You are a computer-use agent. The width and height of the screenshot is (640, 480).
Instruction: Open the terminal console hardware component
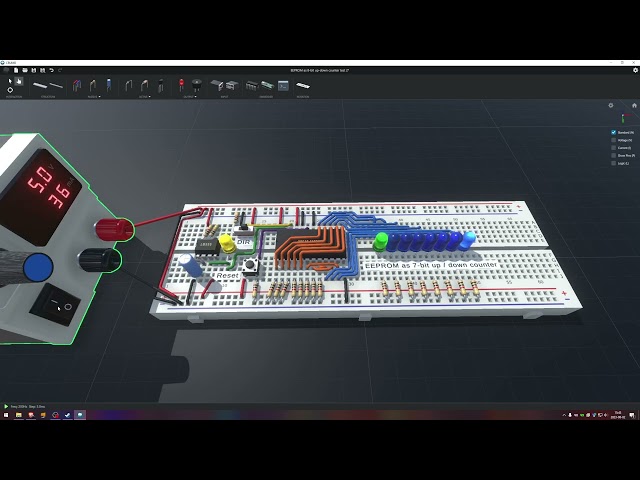point(283,85)
